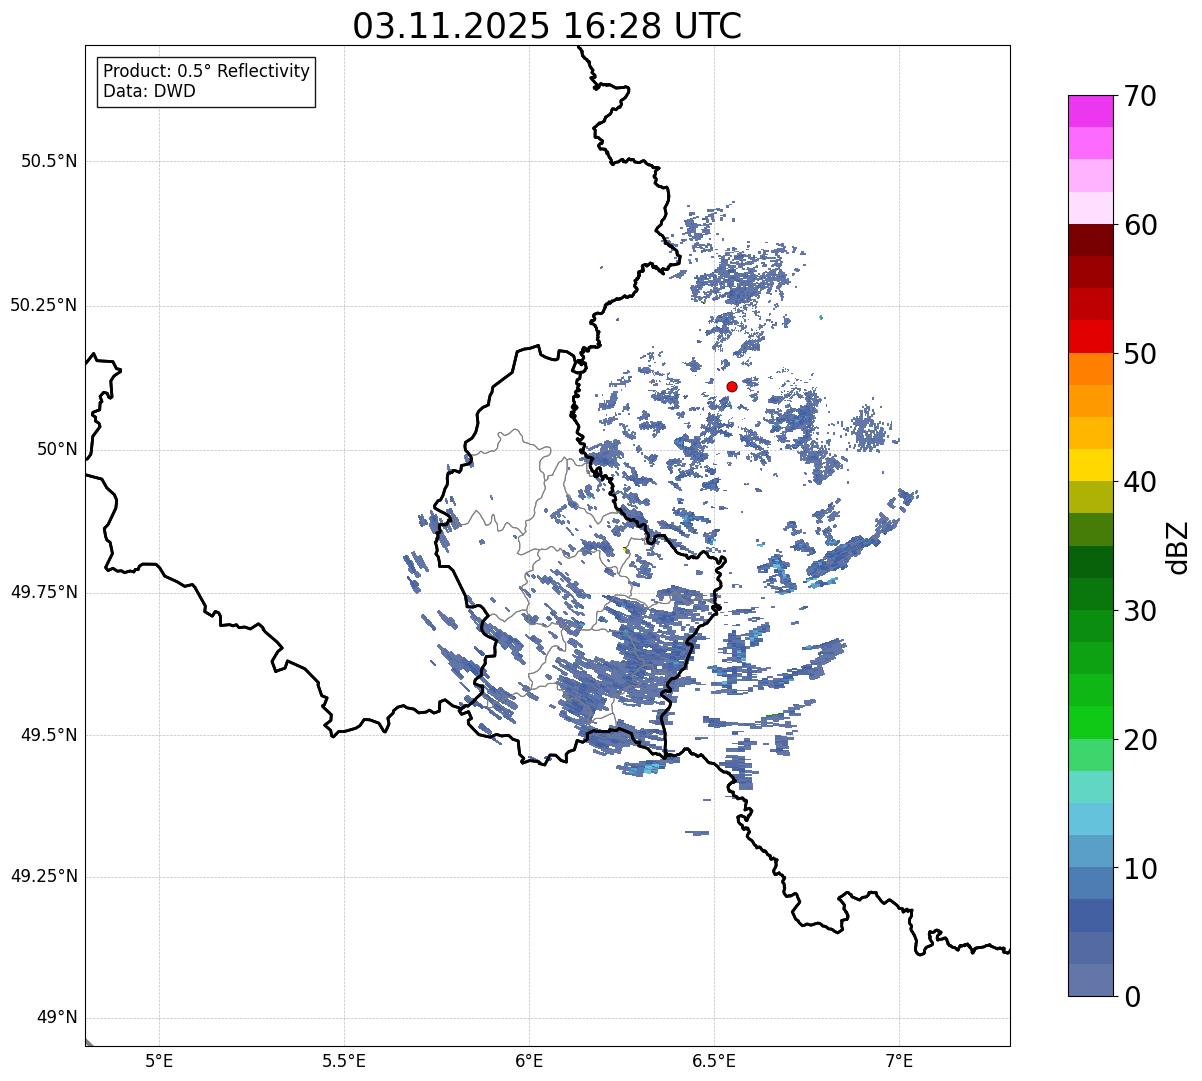This screenshot has height=1081, width=1202.
Task: Click the 5.5°E longitude label
Action: tap(344, 1060)
